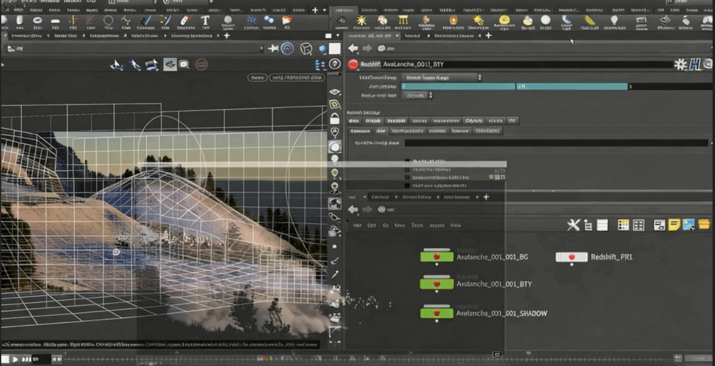
Task: Click the pin icon on viewport path bar
Action: click(x=273, y=48)
